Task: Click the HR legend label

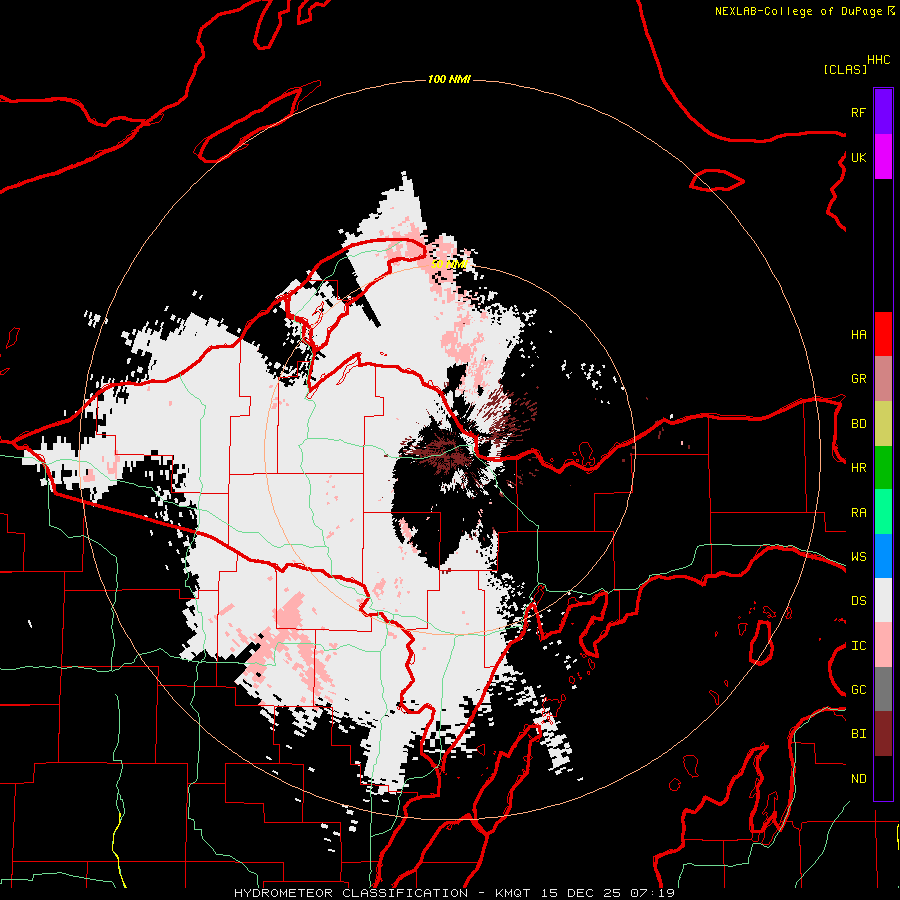Action: pyautogui.click(x=858, y=468)
